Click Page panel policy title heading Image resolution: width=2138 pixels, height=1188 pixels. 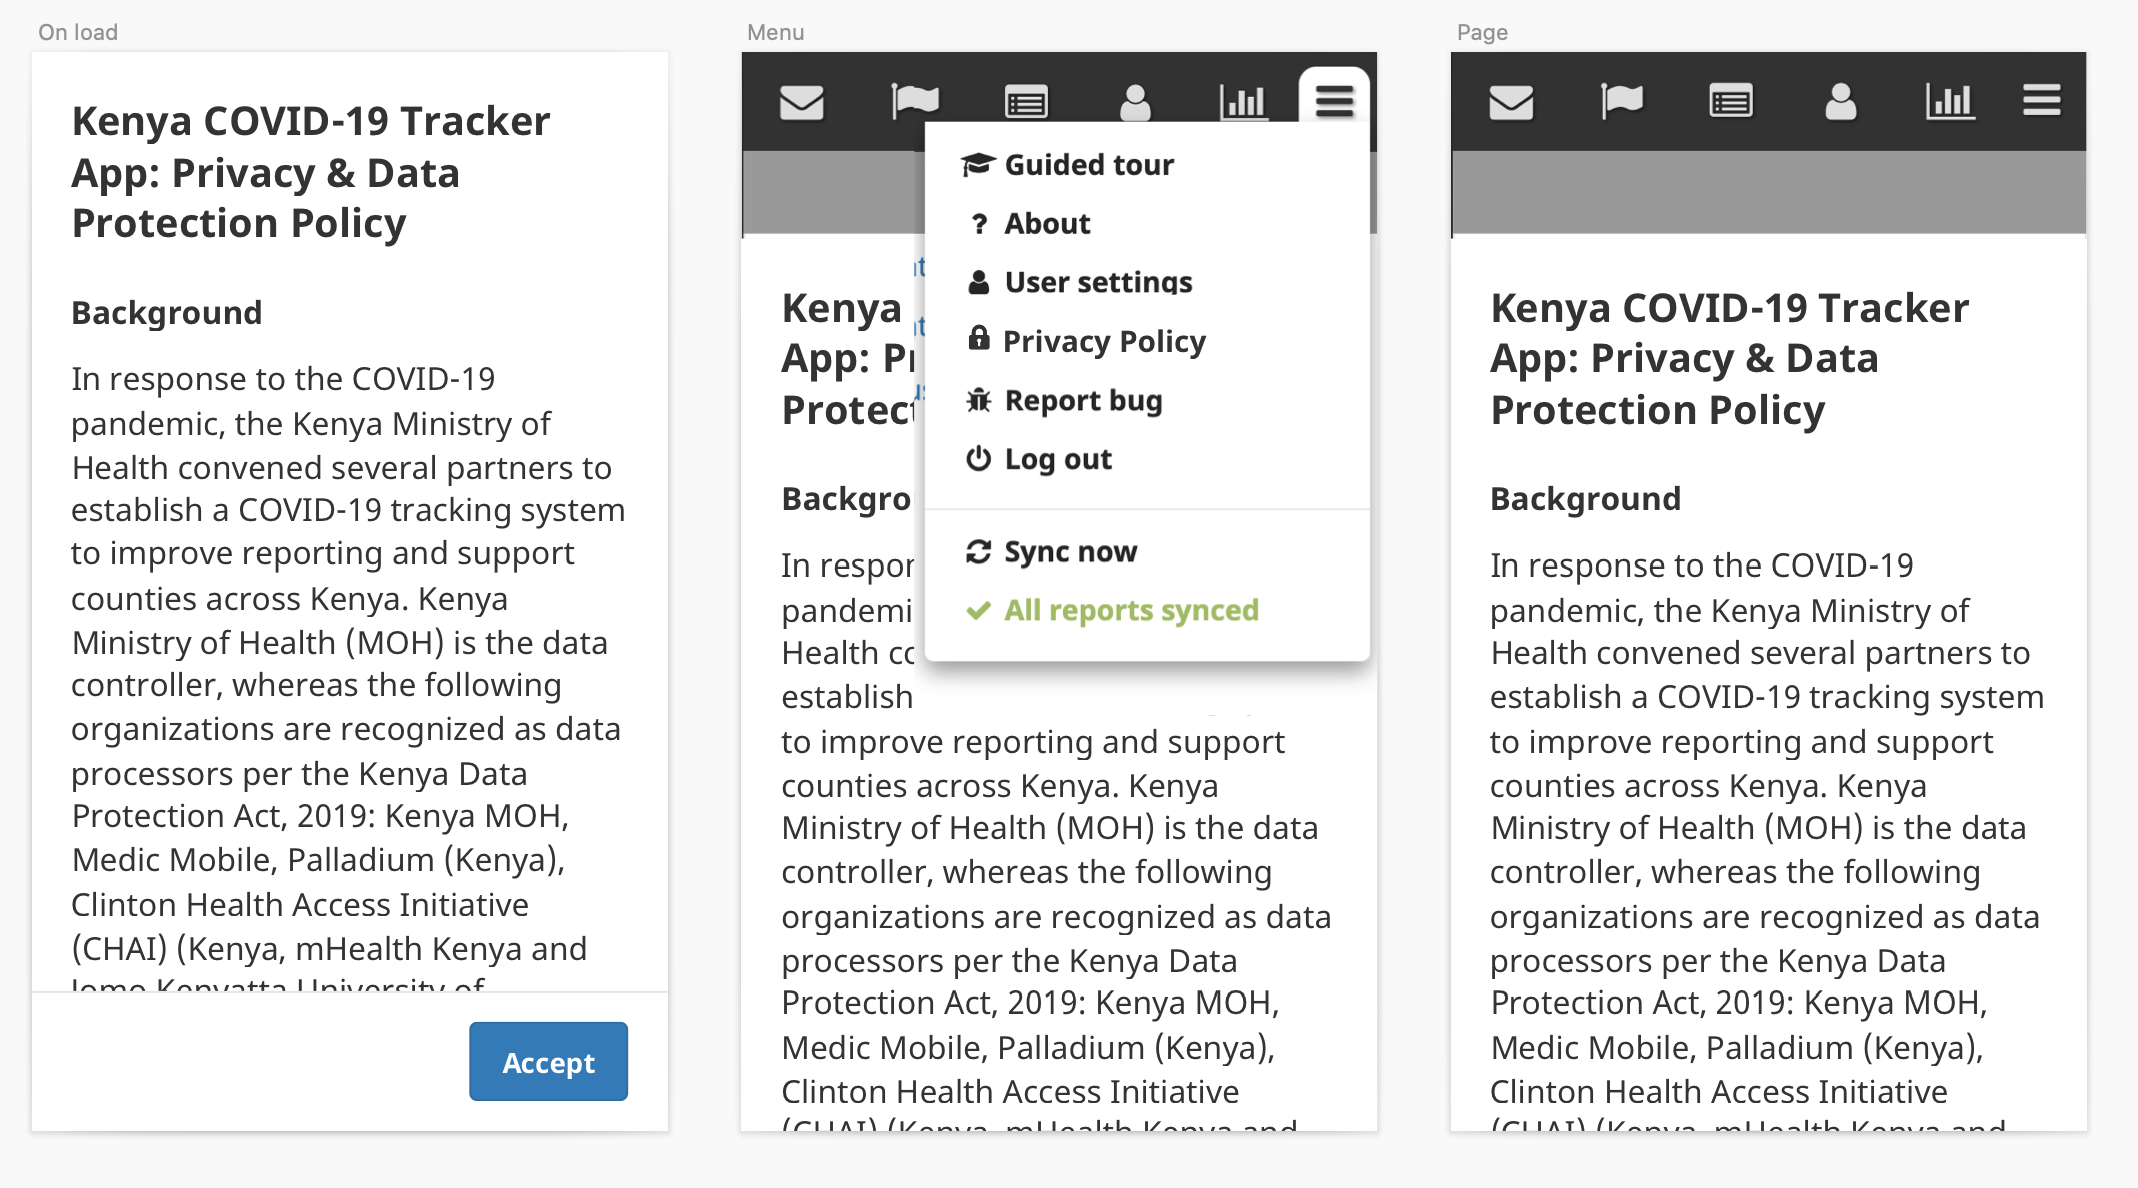coord(1729,359)
